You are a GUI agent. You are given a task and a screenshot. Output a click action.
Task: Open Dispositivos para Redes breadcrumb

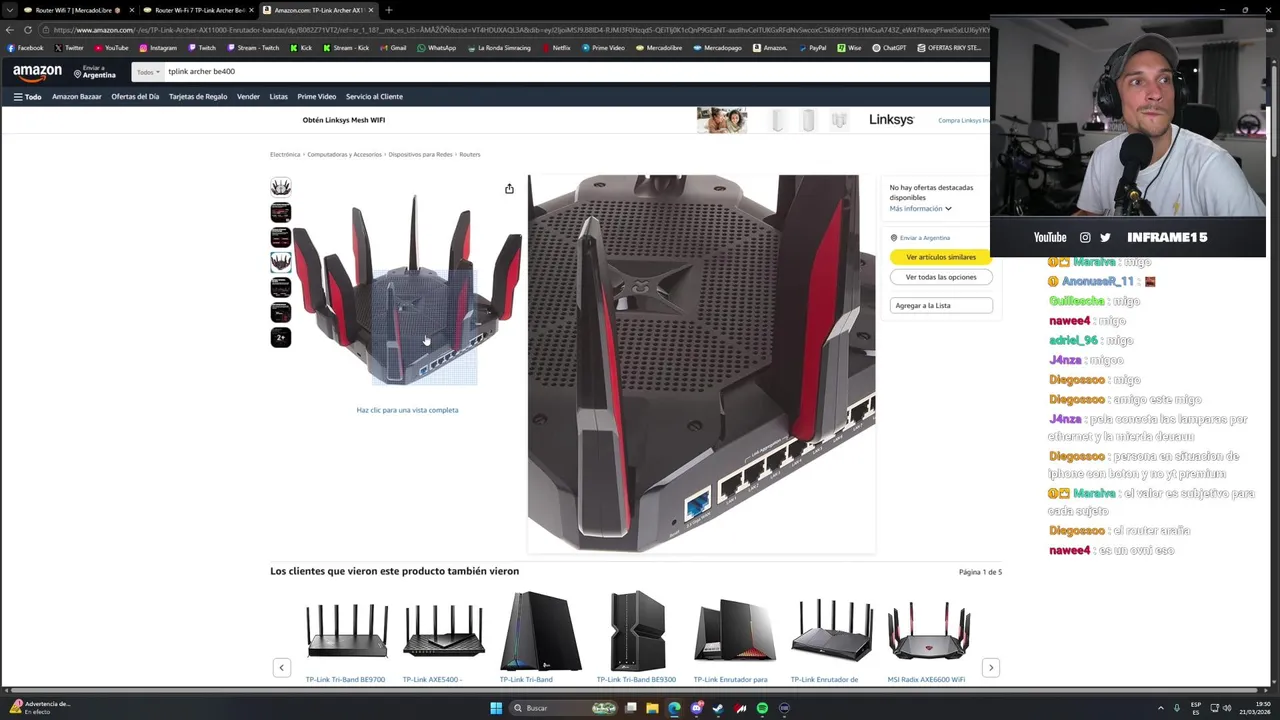(420, 155)
